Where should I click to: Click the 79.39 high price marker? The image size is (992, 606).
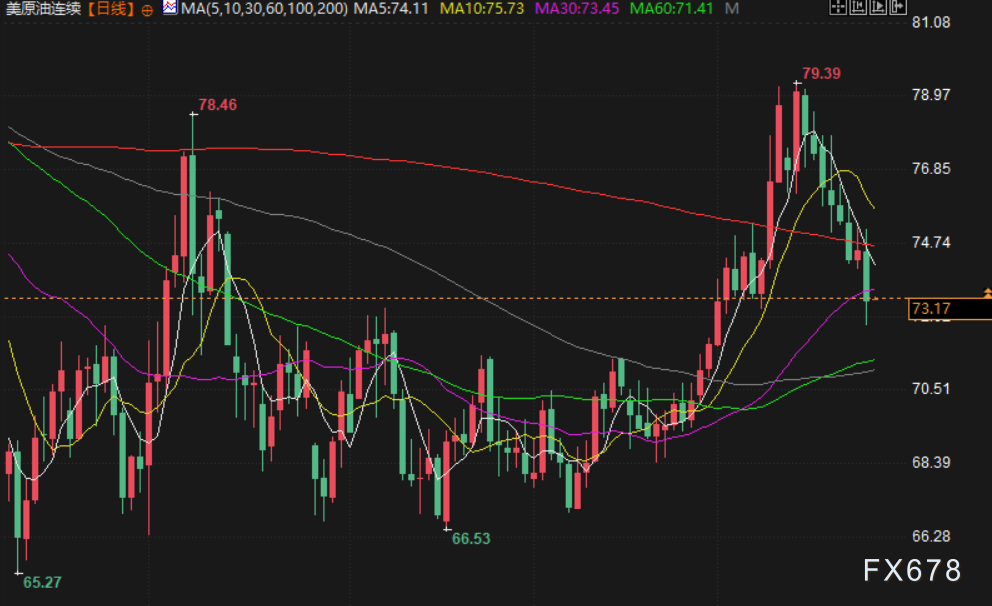(821, 73)
